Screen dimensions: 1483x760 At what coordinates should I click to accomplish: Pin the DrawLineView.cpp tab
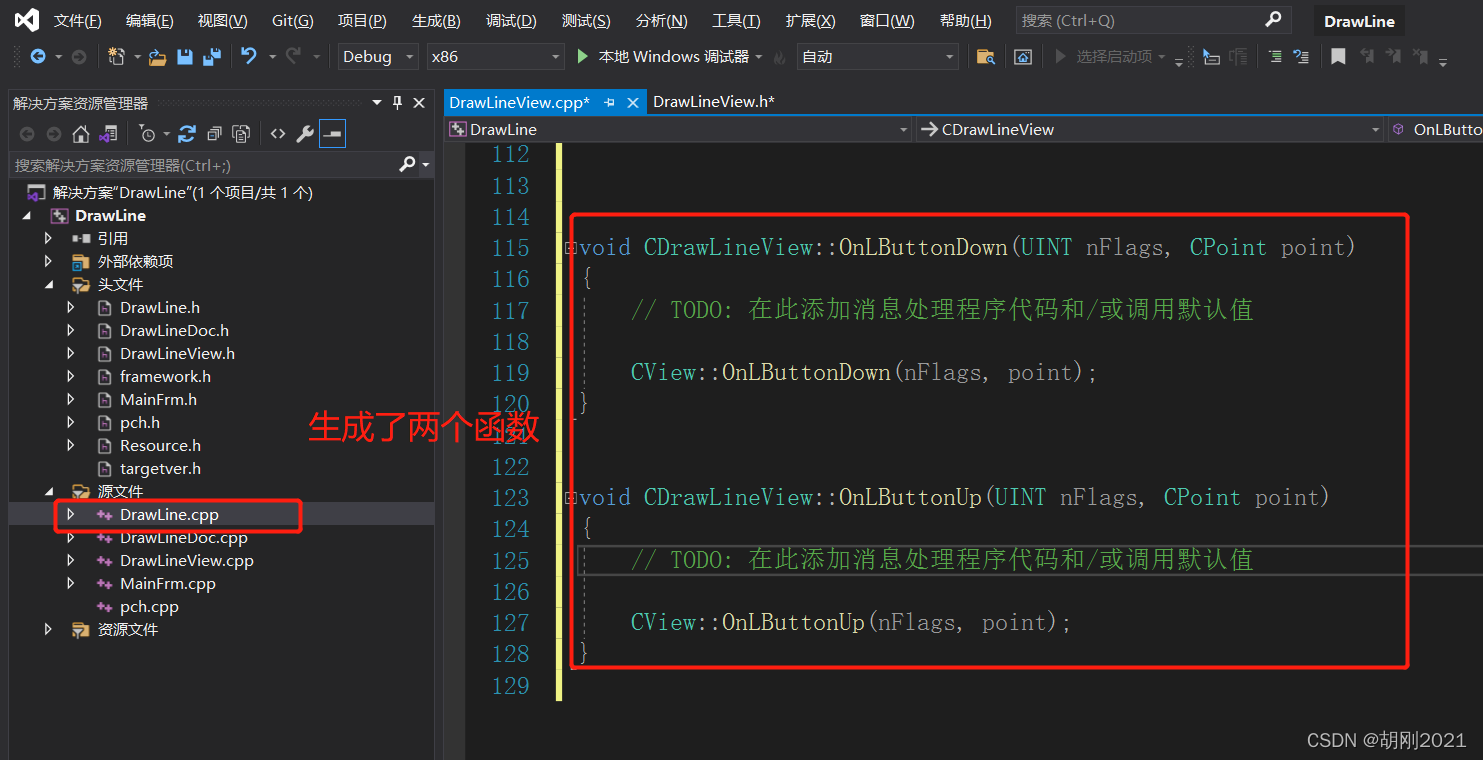[609, 102]
